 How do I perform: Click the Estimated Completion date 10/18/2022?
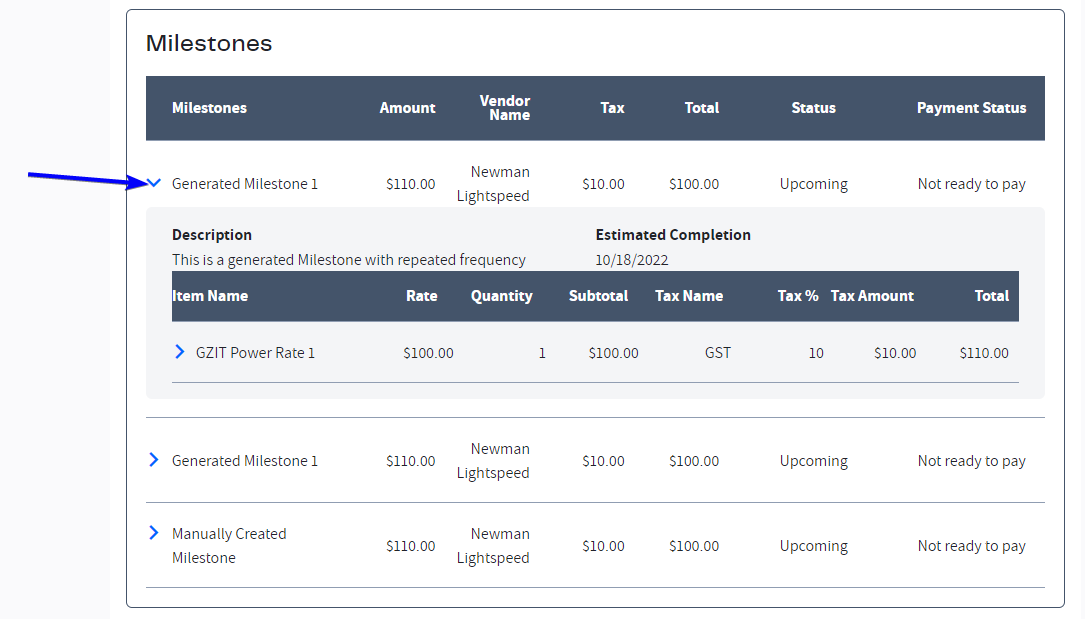[632, 260]
